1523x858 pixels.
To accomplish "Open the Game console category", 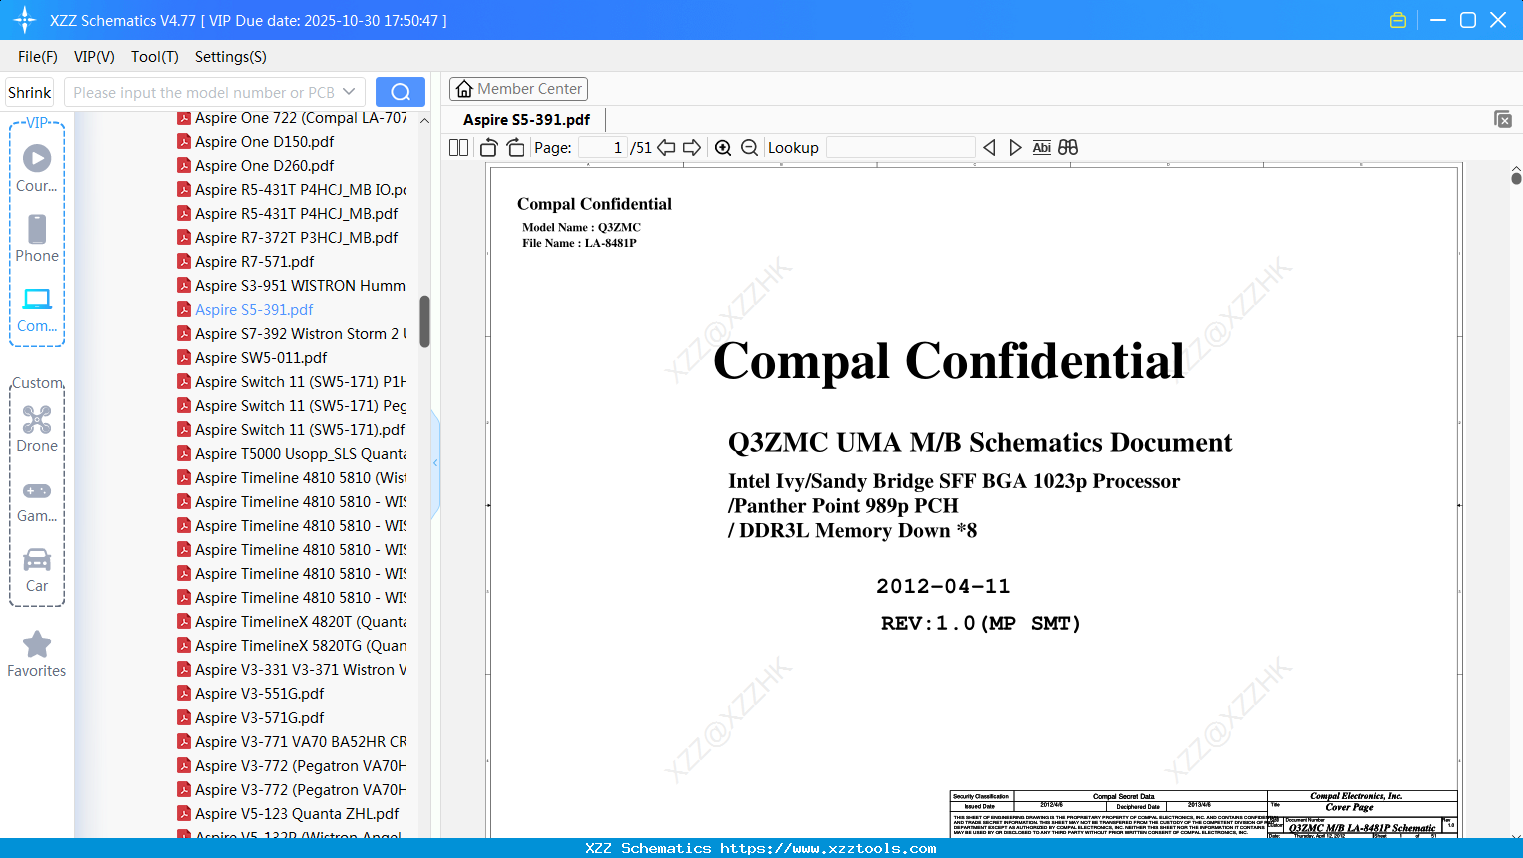I will point(37,500).
